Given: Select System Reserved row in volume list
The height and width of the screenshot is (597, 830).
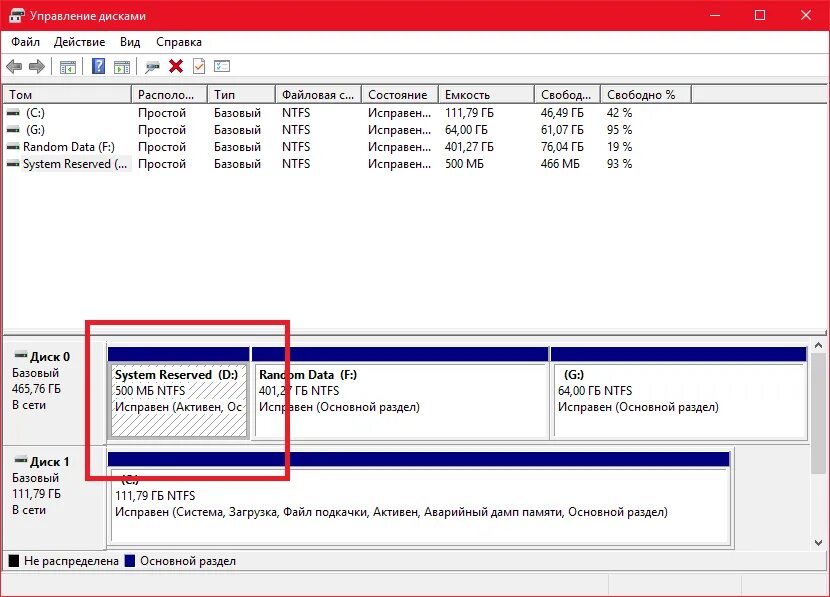Looking at the screenshot, I should pos(75,164).
